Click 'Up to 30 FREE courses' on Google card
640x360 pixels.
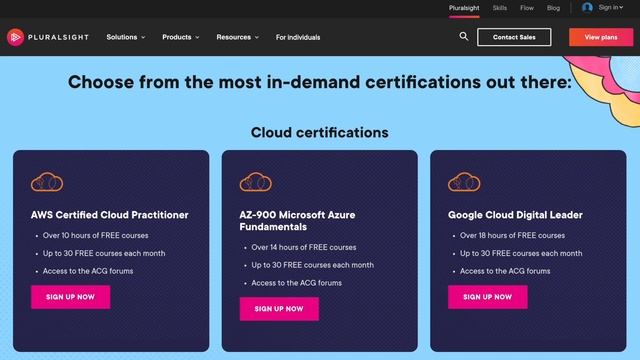(521, 253)
